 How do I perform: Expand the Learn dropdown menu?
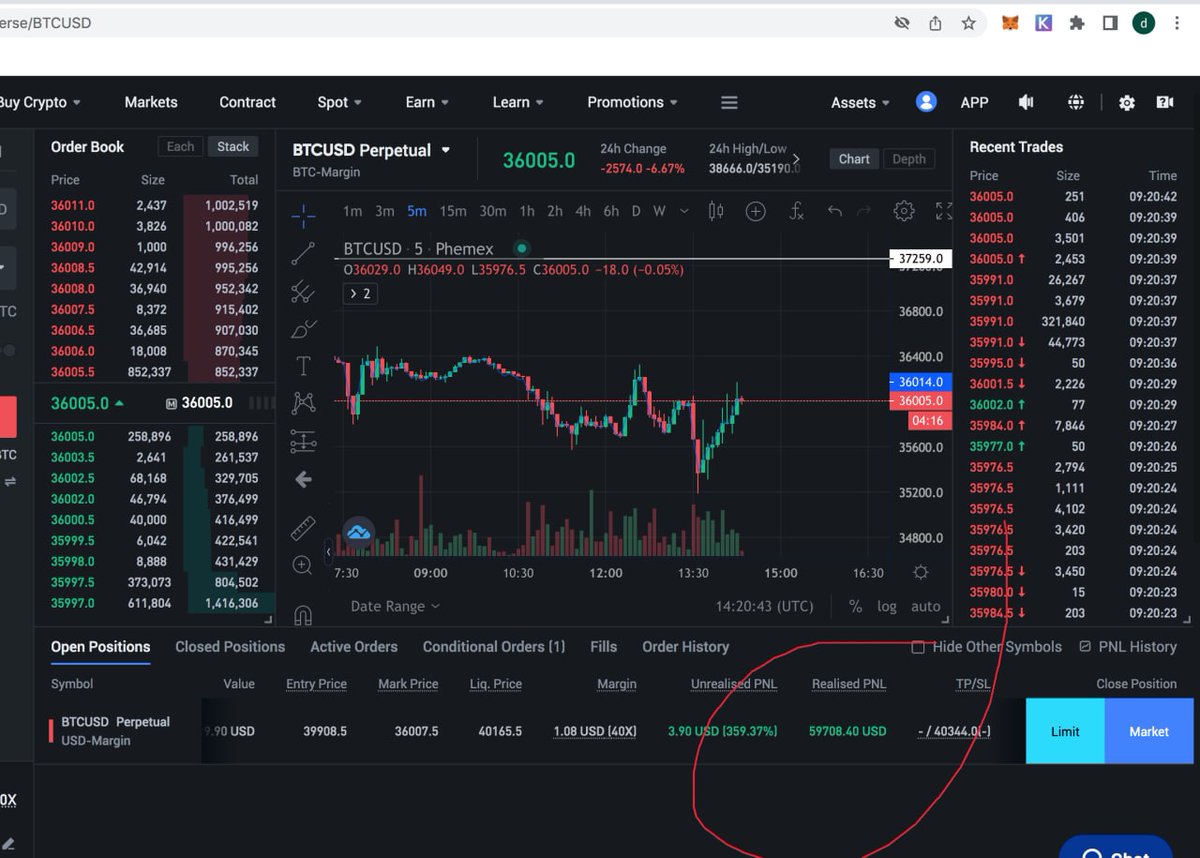point(518,102)
